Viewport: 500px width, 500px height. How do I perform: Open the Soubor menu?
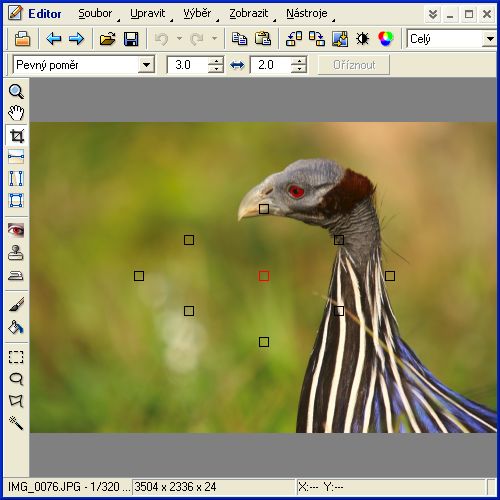tap(95, 13)
